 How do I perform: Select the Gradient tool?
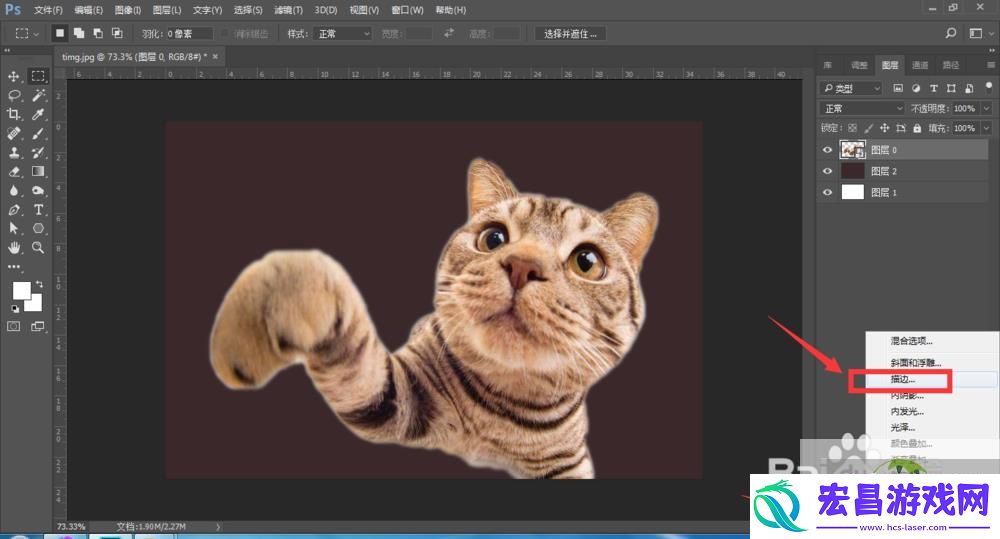coord(38,172)
